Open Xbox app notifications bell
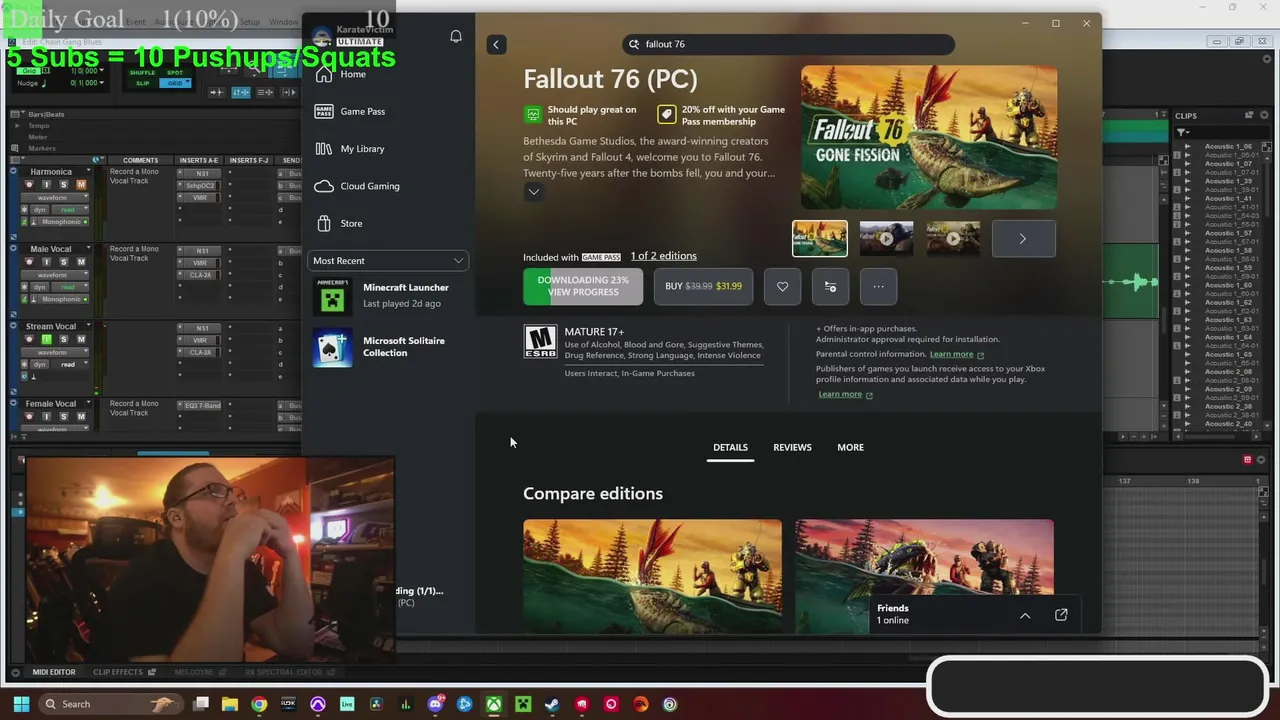Image resolution: width=1280 pixels, height=720 pixels. coord(456,36)
